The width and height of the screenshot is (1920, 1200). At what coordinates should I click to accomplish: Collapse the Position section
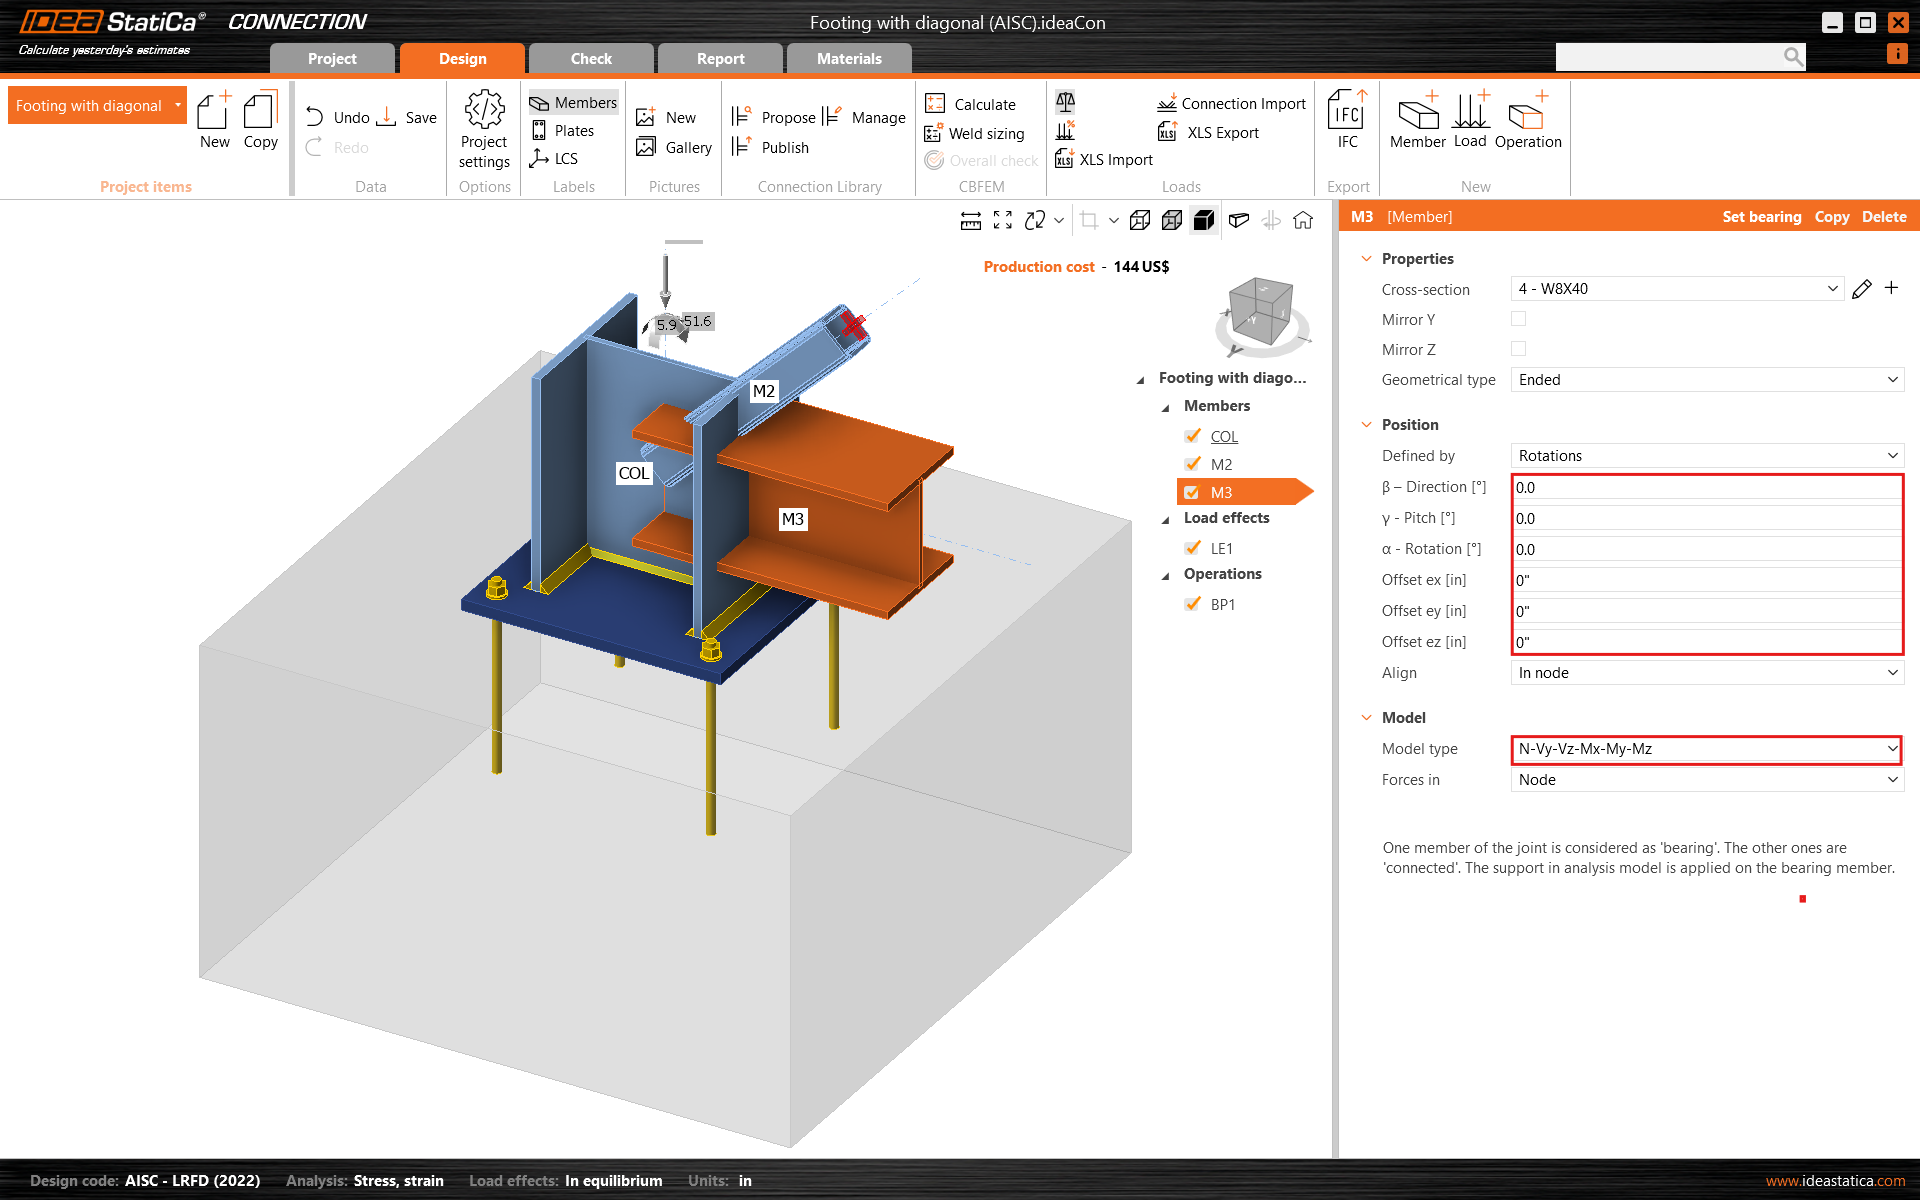coord(1367,425)
